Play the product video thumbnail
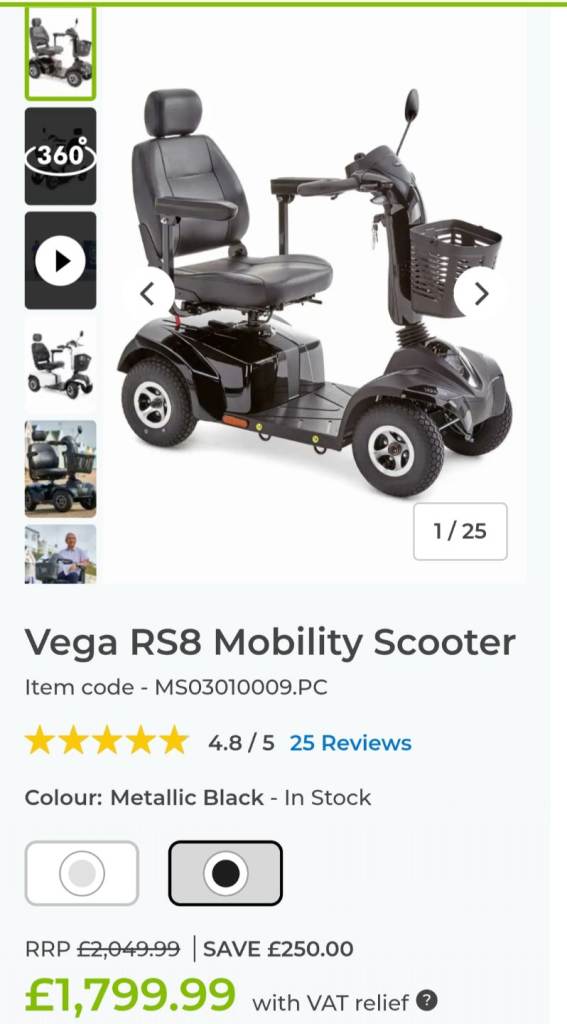This screenshot has height=1024, width=567. 60,261
